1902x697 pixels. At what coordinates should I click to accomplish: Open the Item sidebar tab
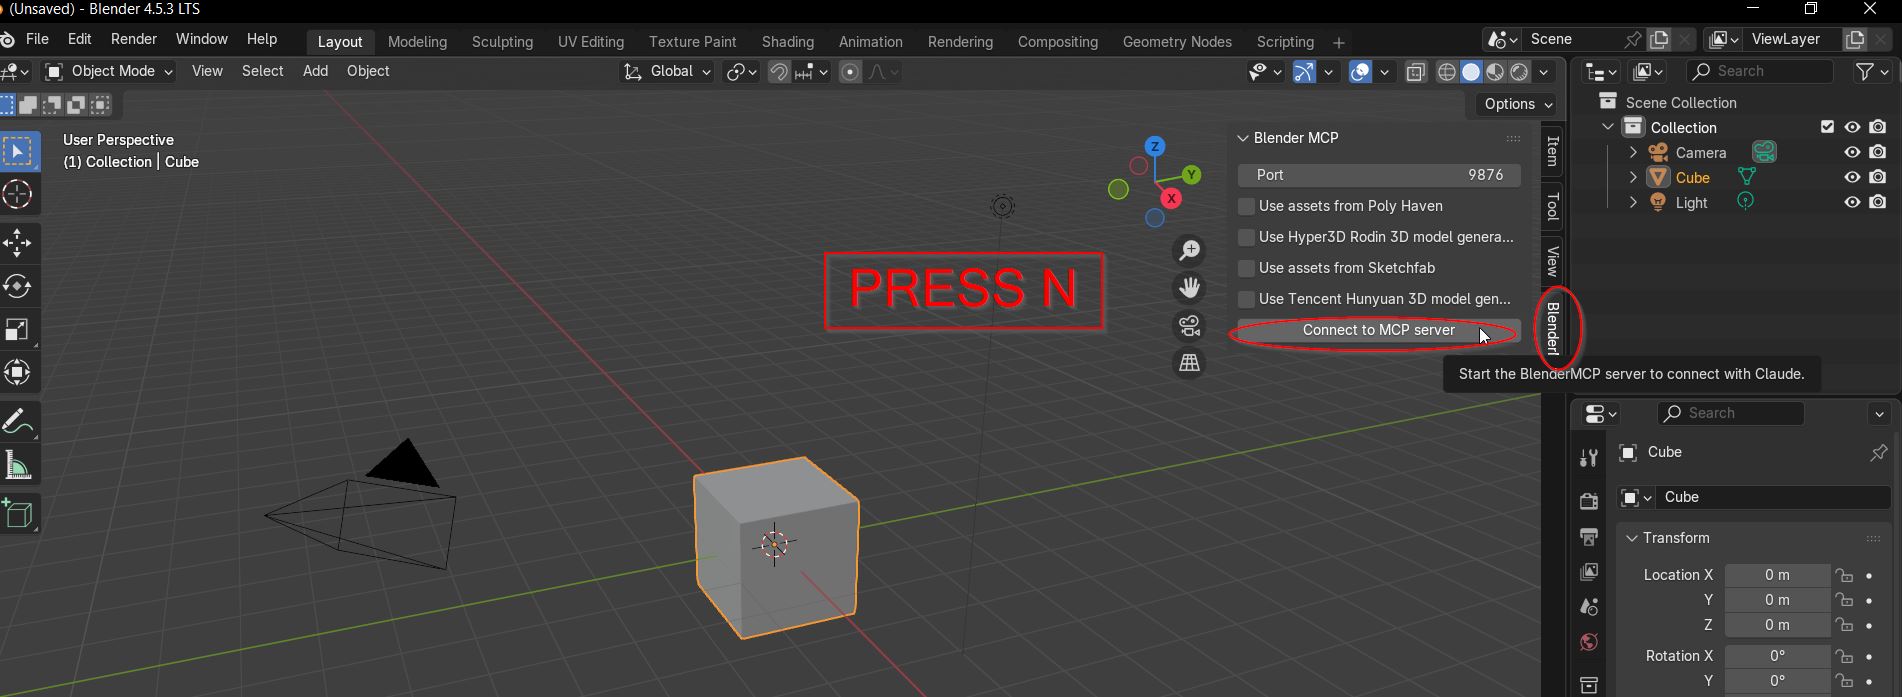[1552, 151]
